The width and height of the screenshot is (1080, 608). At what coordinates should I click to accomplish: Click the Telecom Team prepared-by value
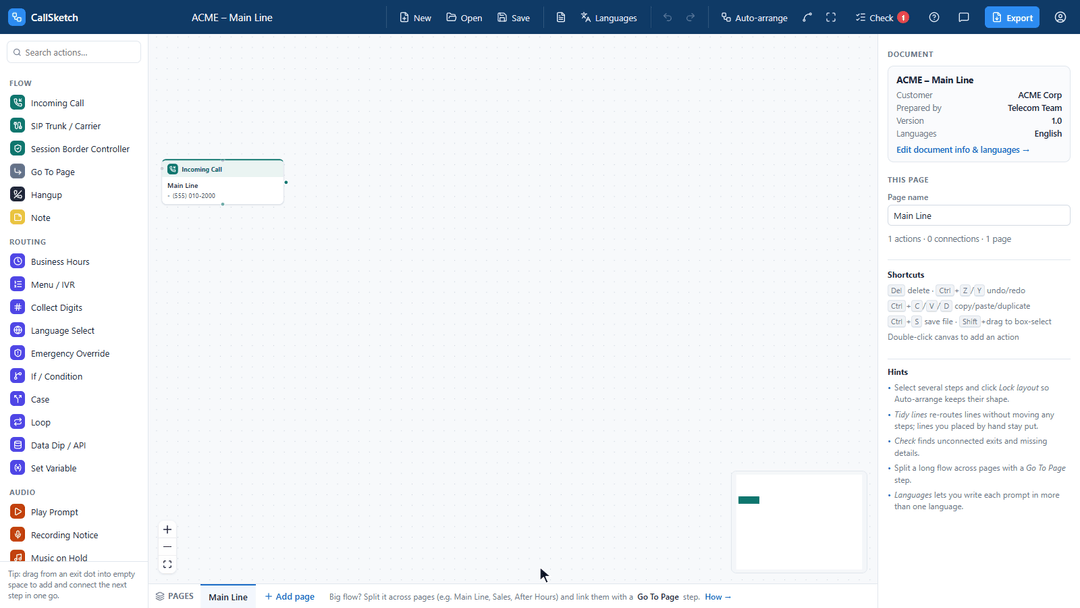coord(1035,108)
